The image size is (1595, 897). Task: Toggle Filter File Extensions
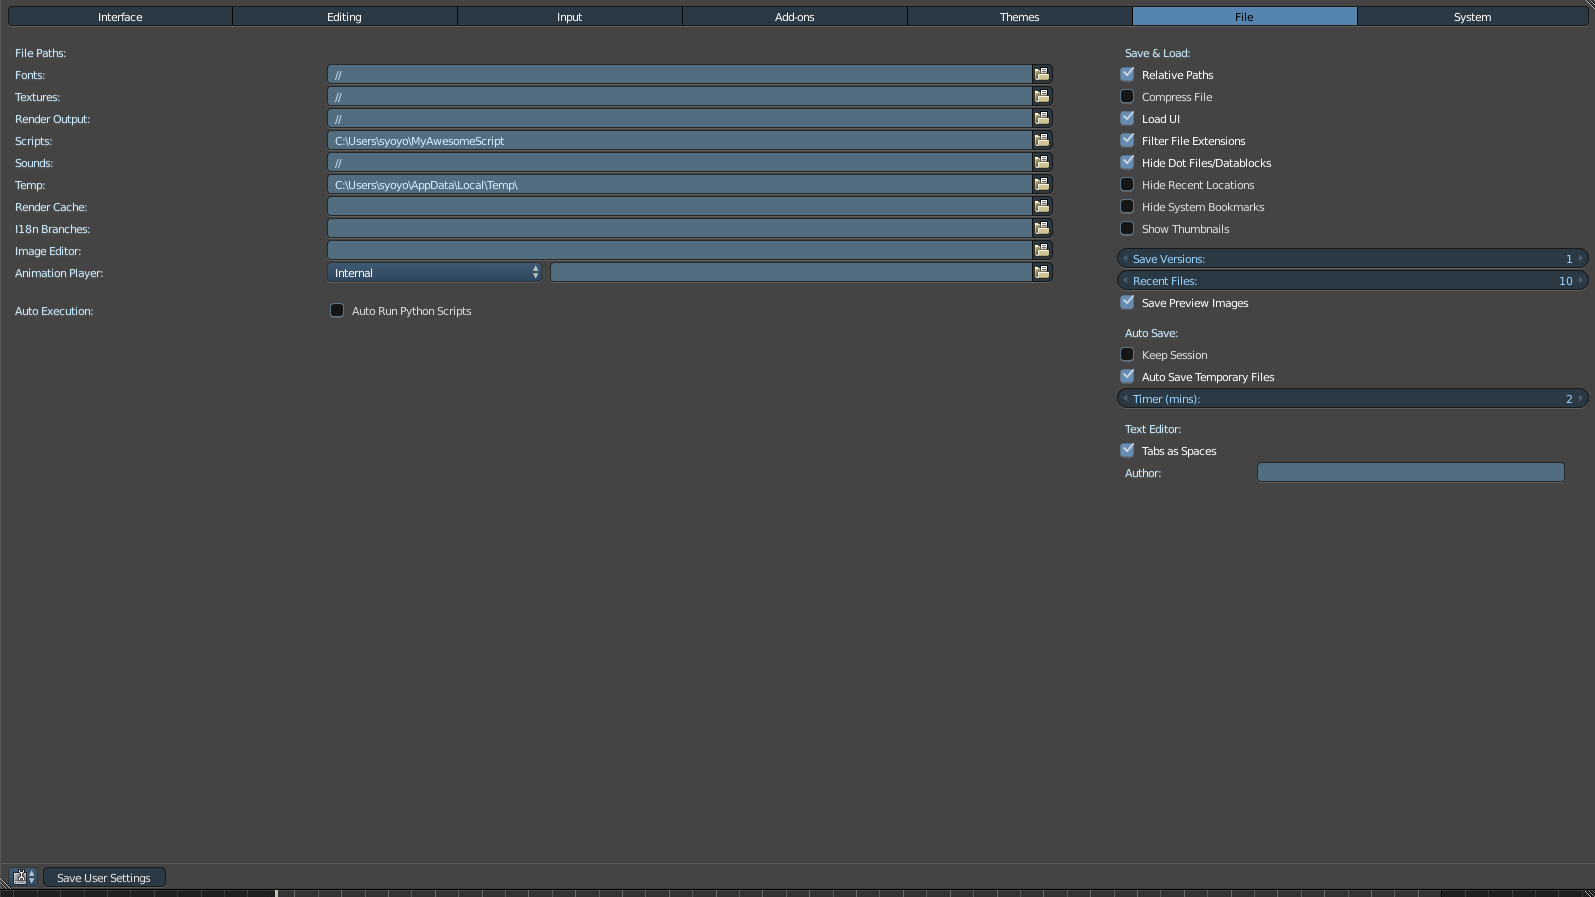(x=1128, y=140)
